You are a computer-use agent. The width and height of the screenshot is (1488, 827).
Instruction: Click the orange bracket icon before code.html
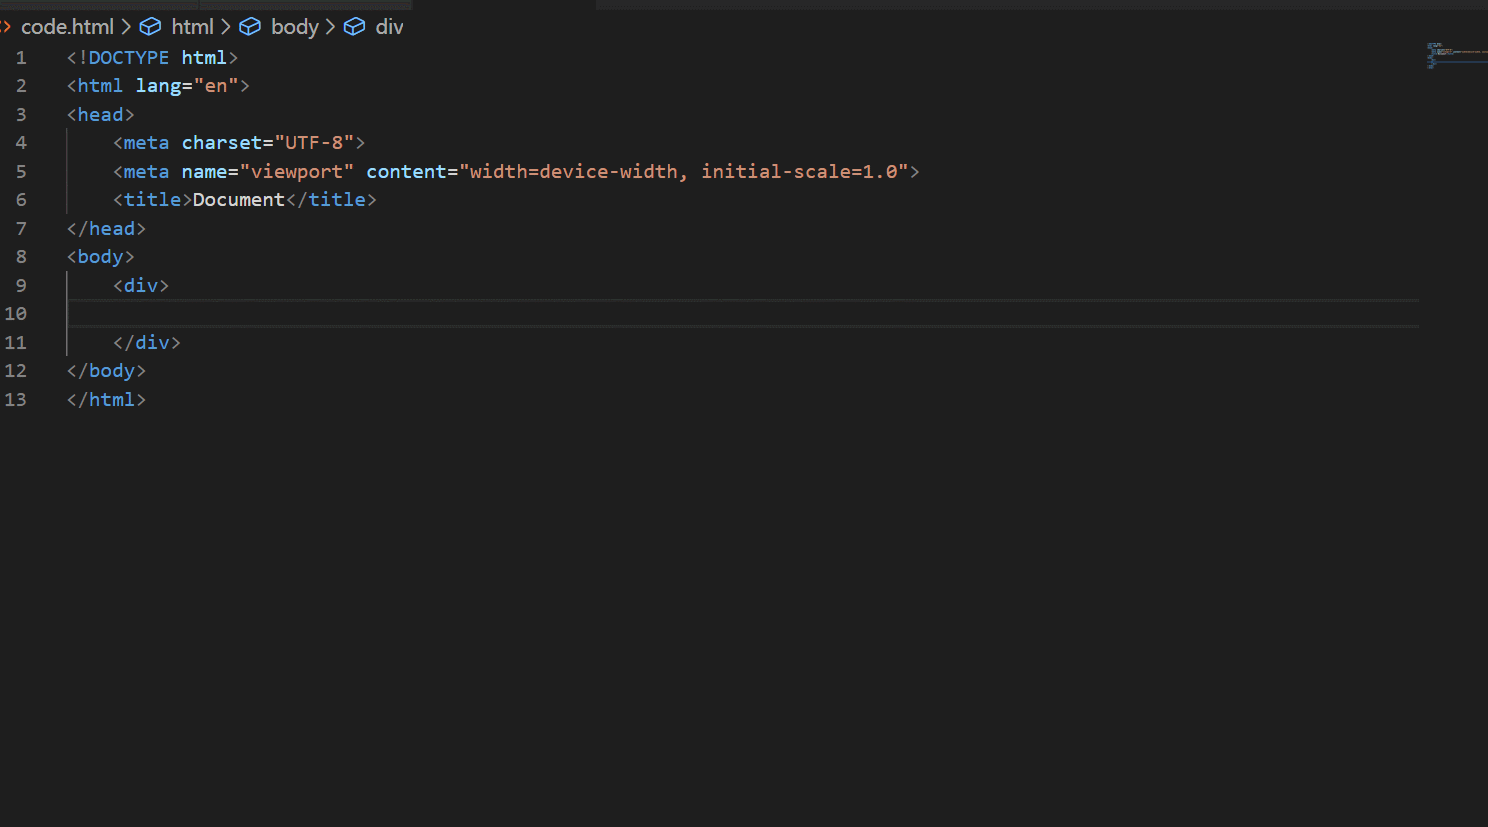point(6,26)
